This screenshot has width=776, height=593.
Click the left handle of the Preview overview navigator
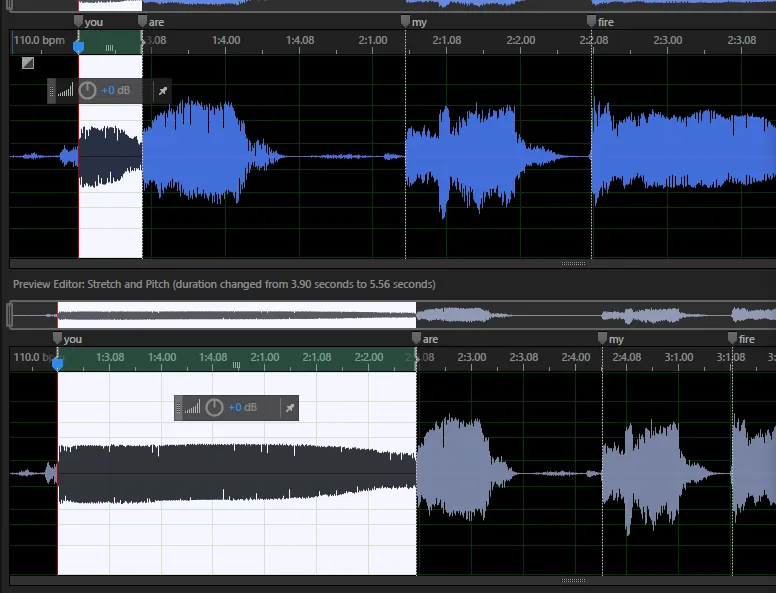coord(10,316)
